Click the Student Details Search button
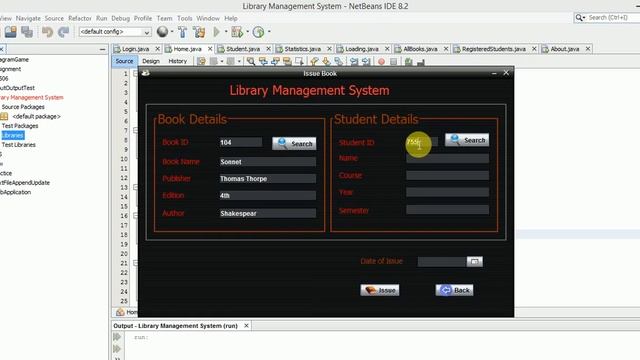Viewport: 640px width, 360px height. coord(467,140)
